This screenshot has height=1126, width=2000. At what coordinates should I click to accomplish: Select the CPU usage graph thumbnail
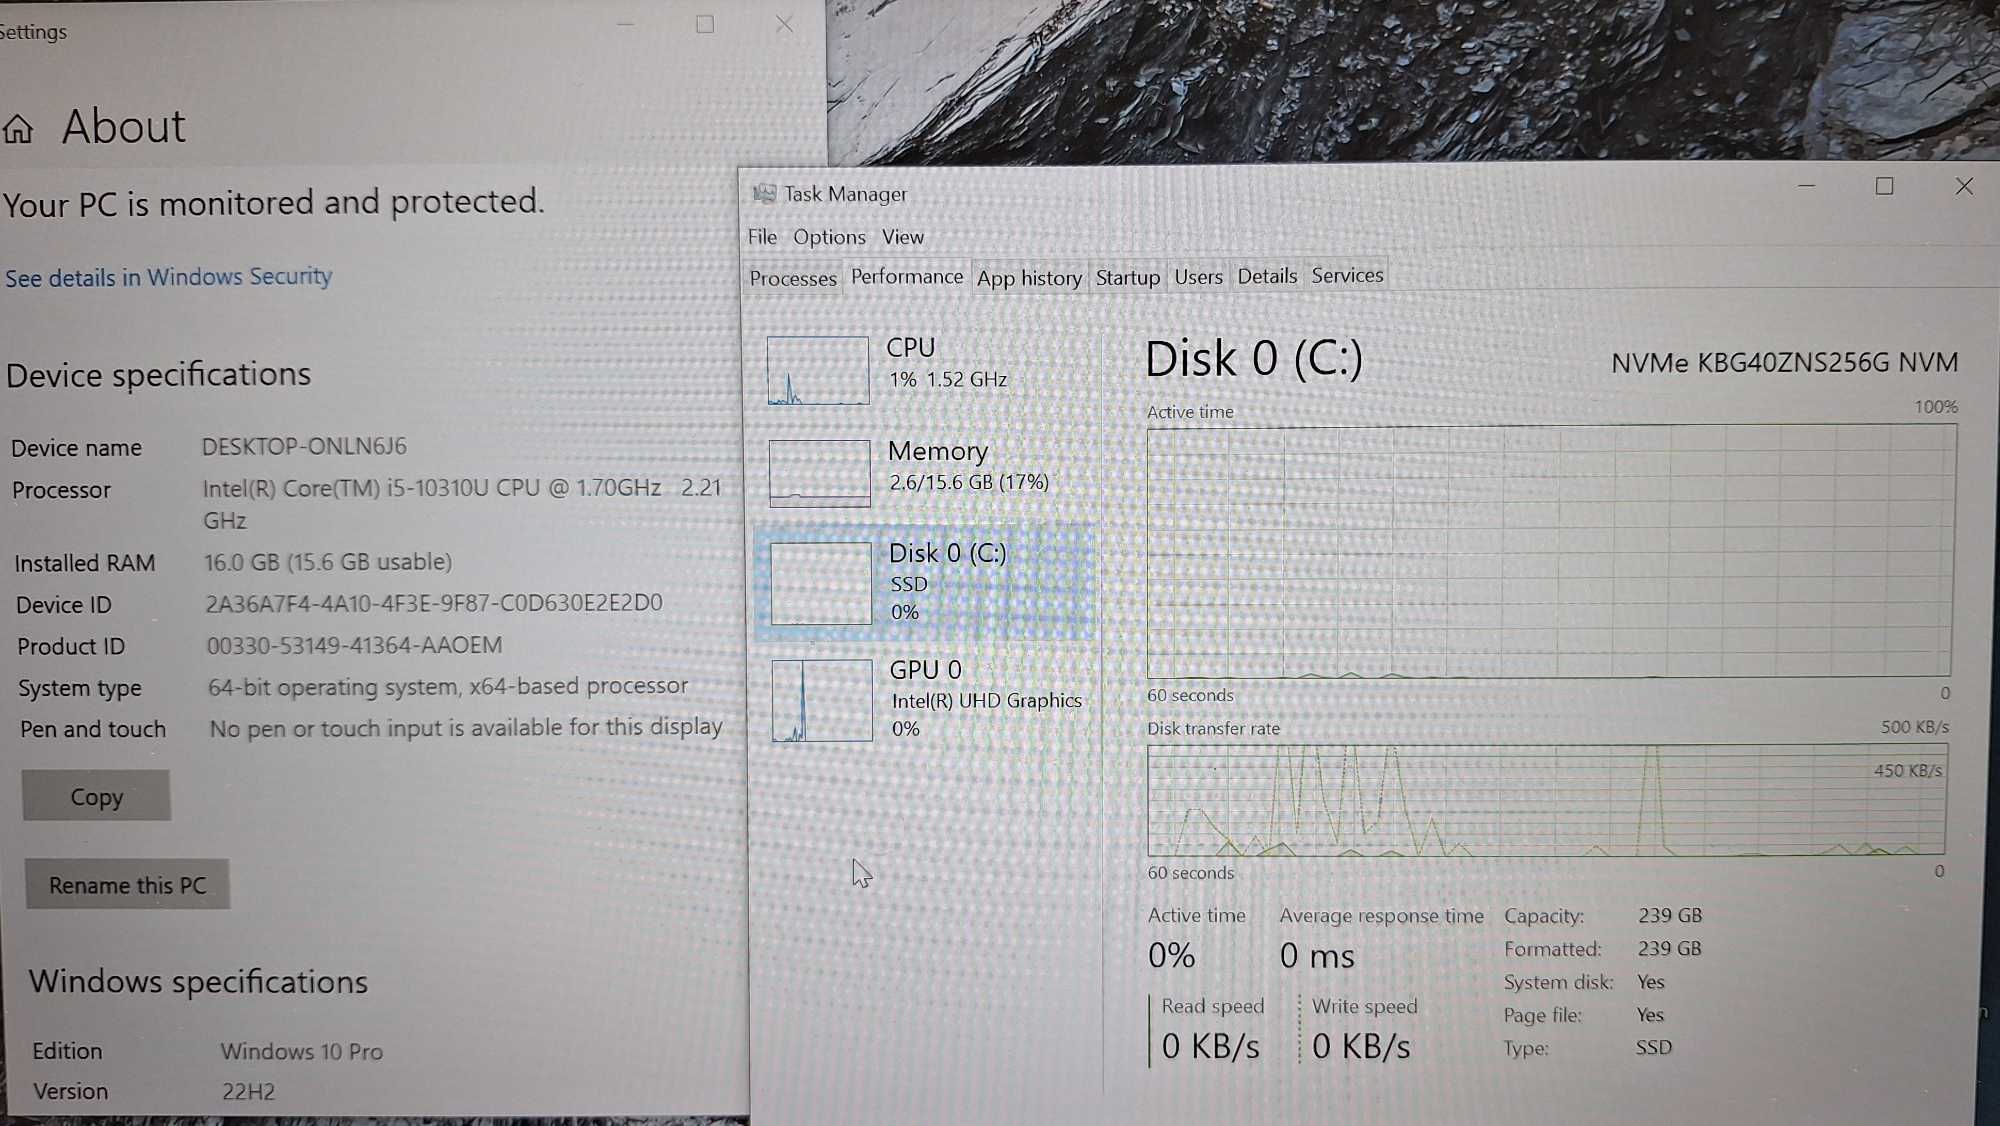818,370
